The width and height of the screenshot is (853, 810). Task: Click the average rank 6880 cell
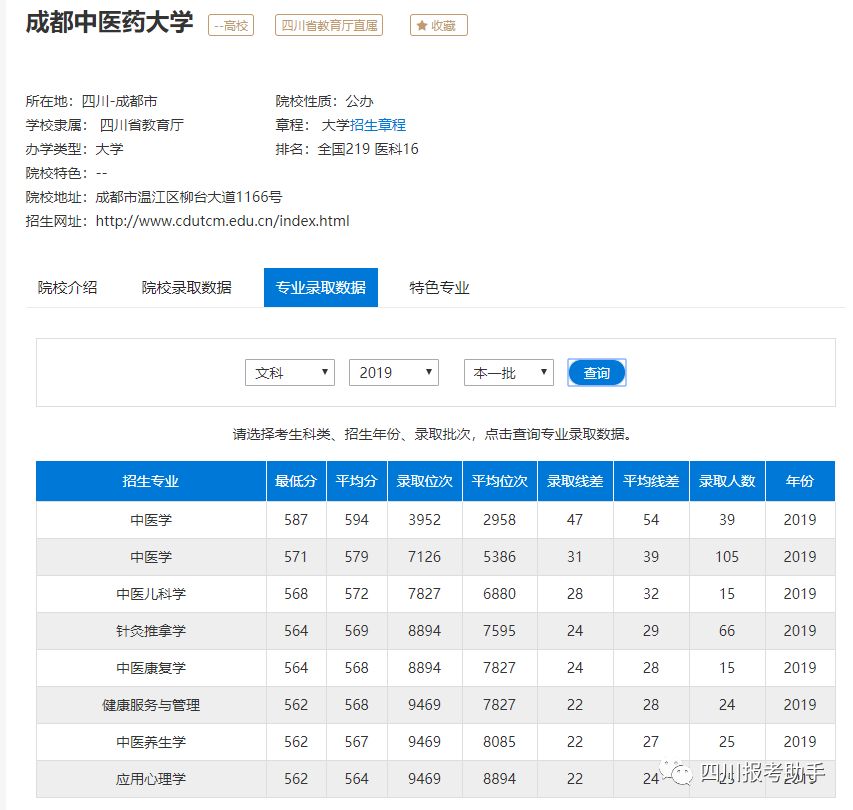(x=499, y=594)
